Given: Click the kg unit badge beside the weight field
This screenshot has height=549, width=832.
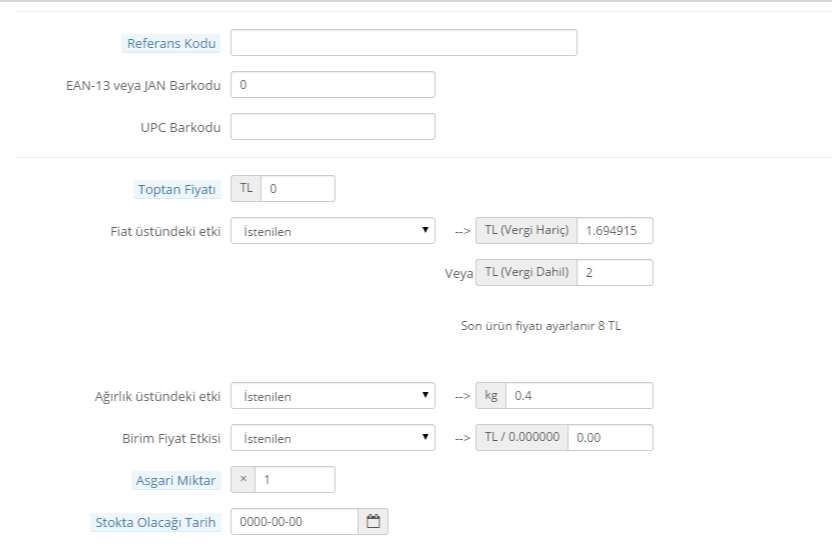Looking at the screenshot, I should (491, 396).
